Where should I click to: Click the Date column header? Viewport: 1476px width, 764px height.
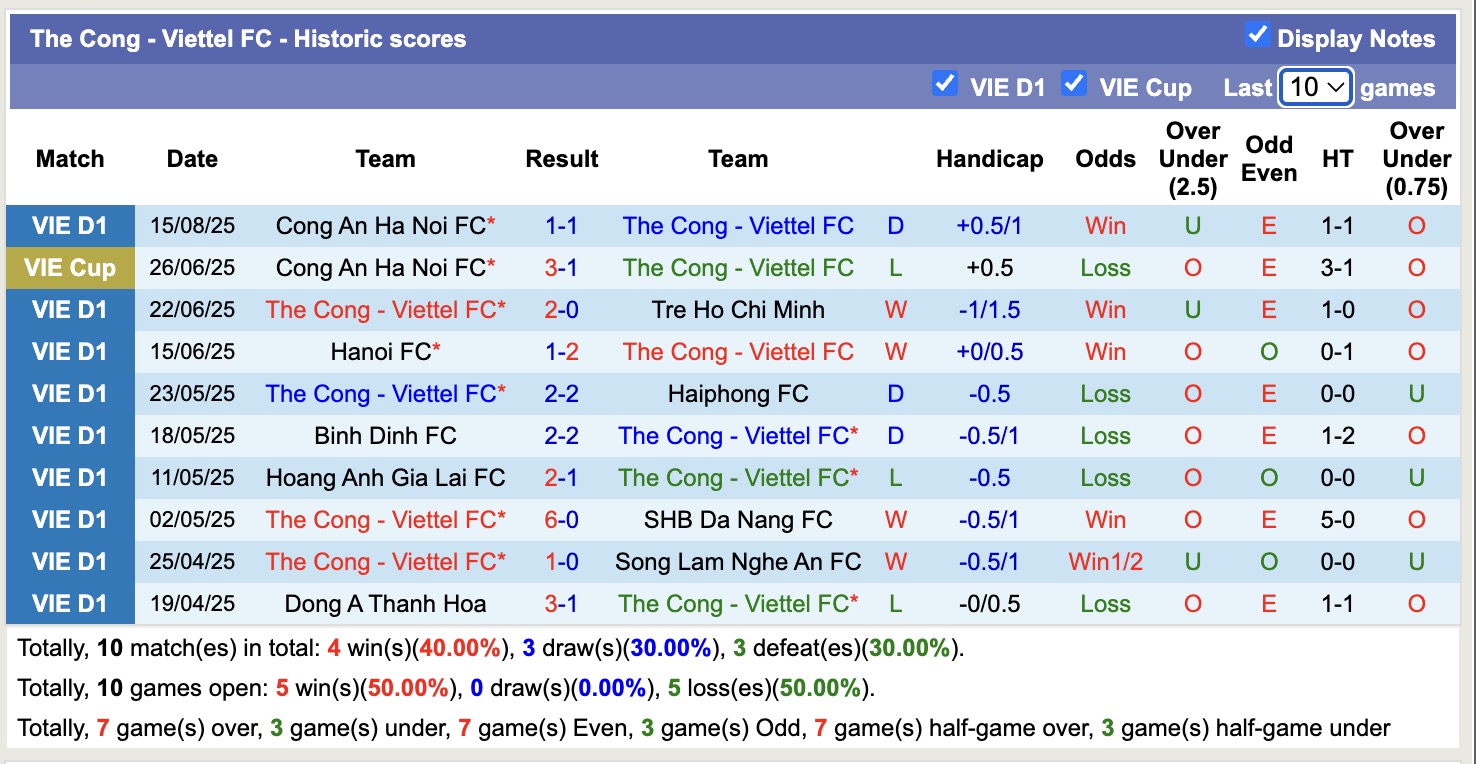[x=192, y=159]
